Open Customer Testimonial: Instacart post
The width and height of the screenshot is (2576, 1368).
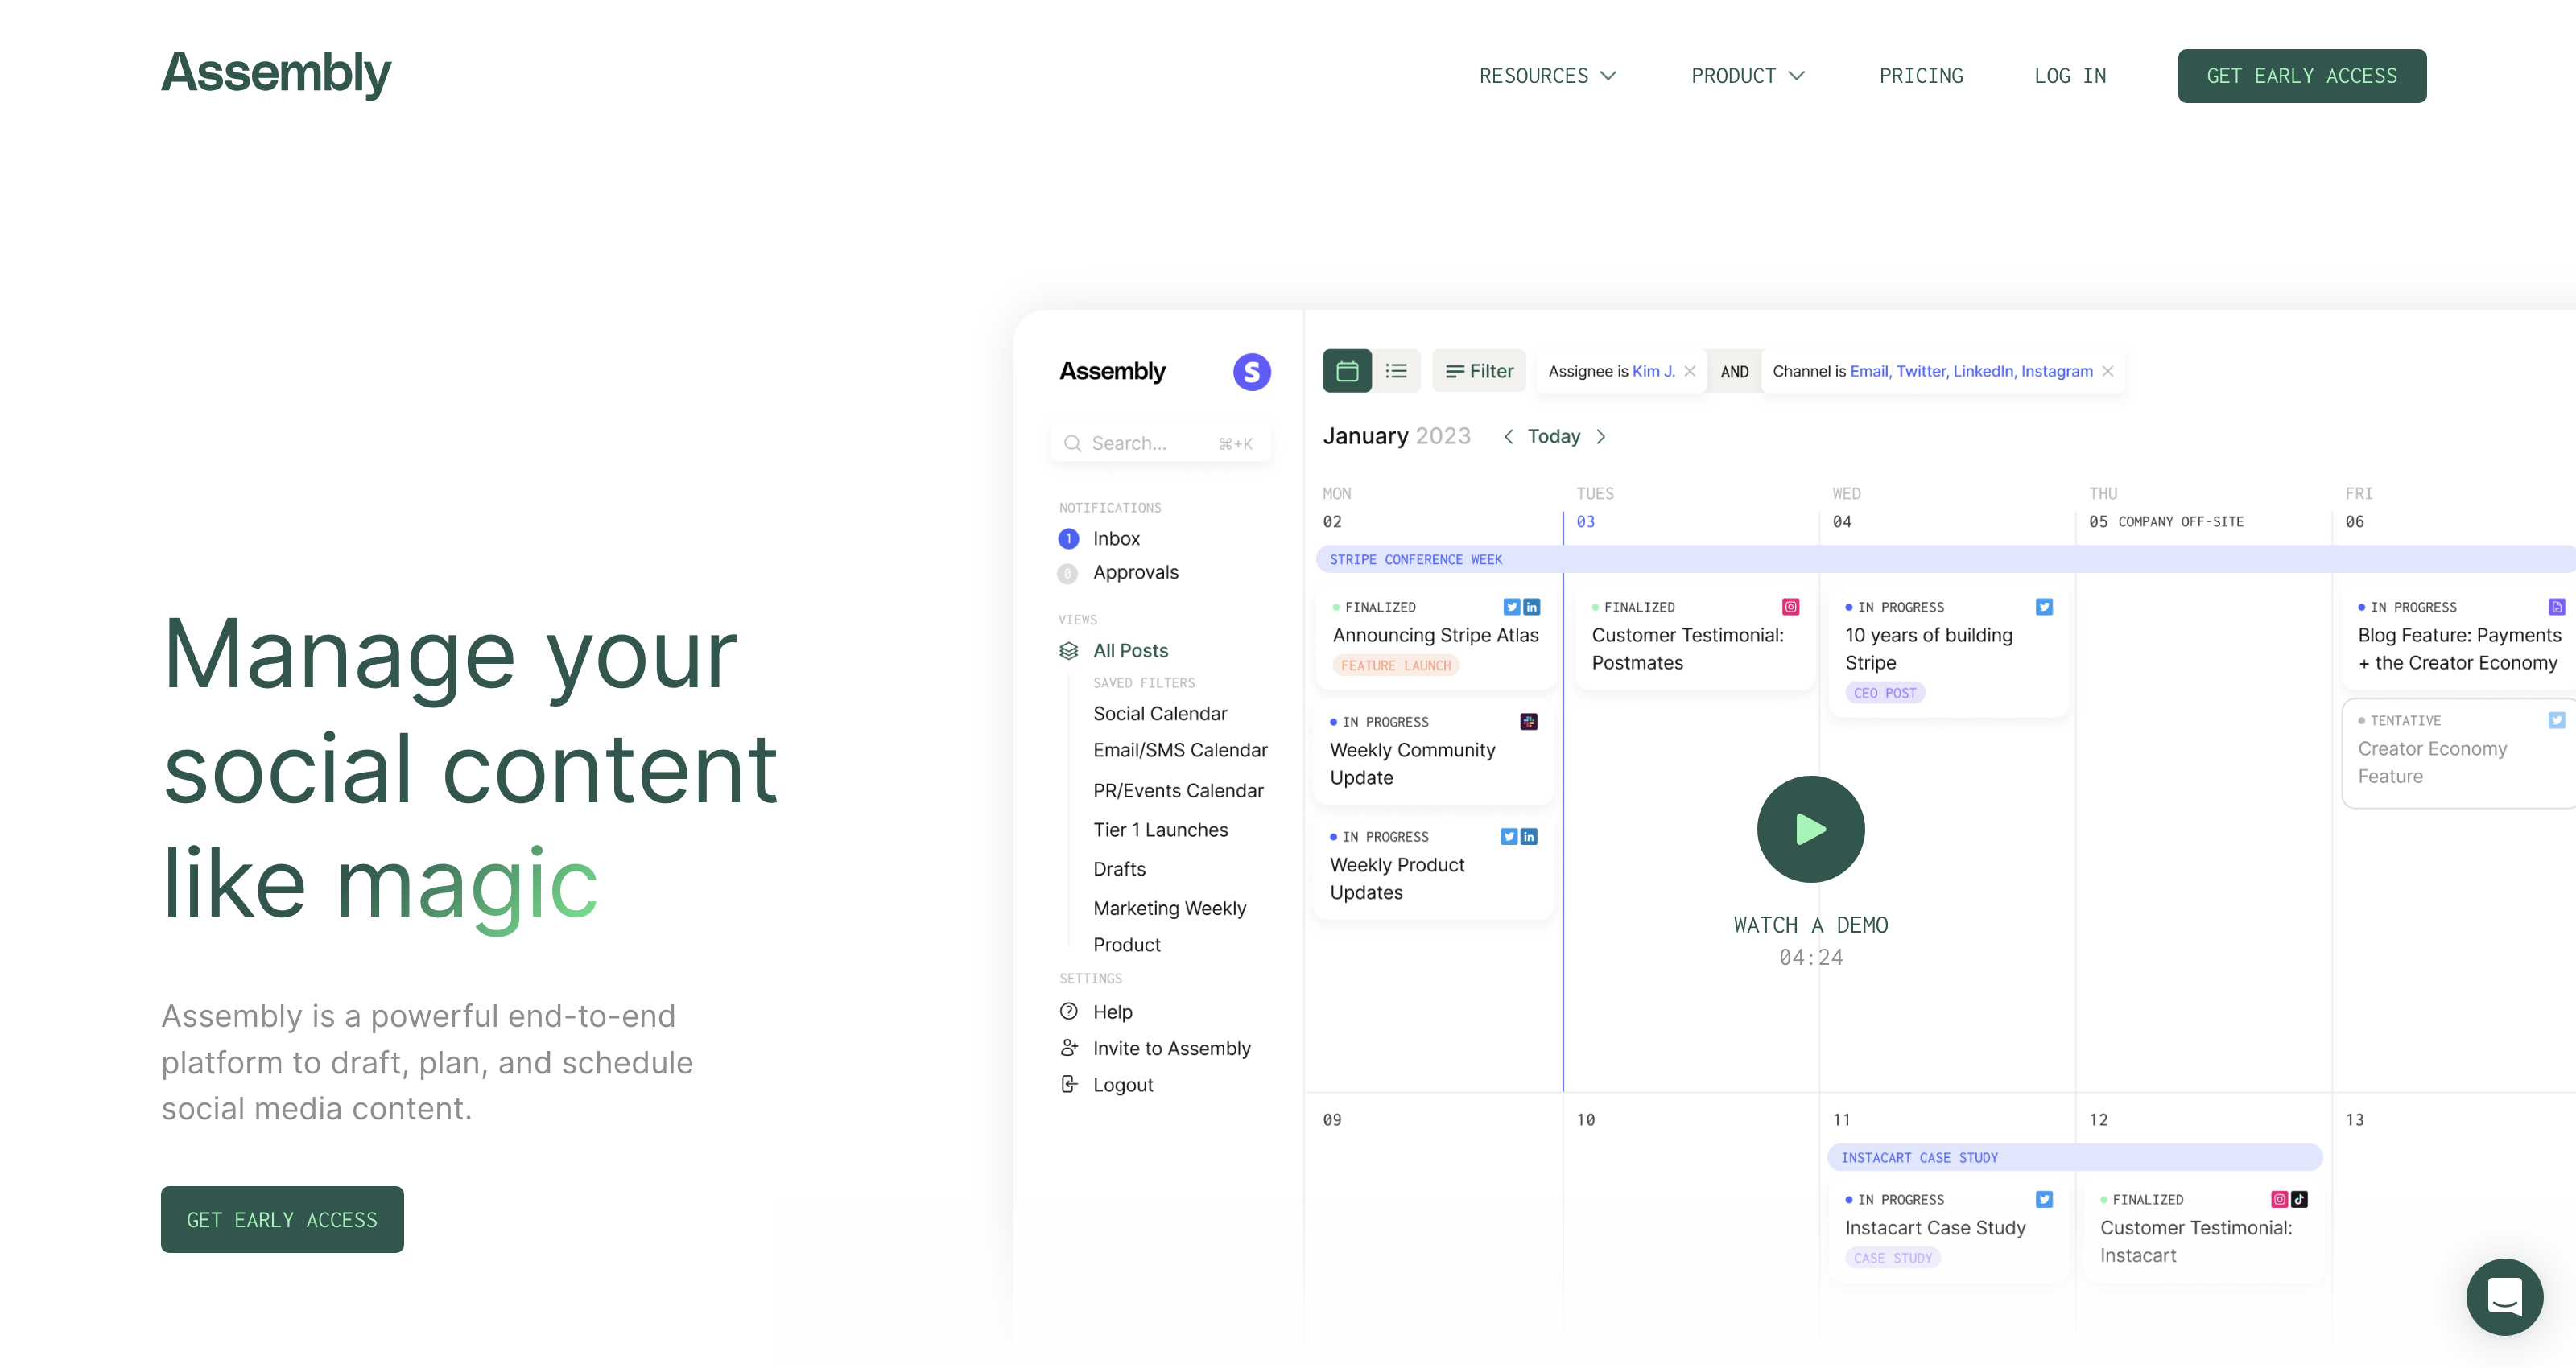2204,1229
